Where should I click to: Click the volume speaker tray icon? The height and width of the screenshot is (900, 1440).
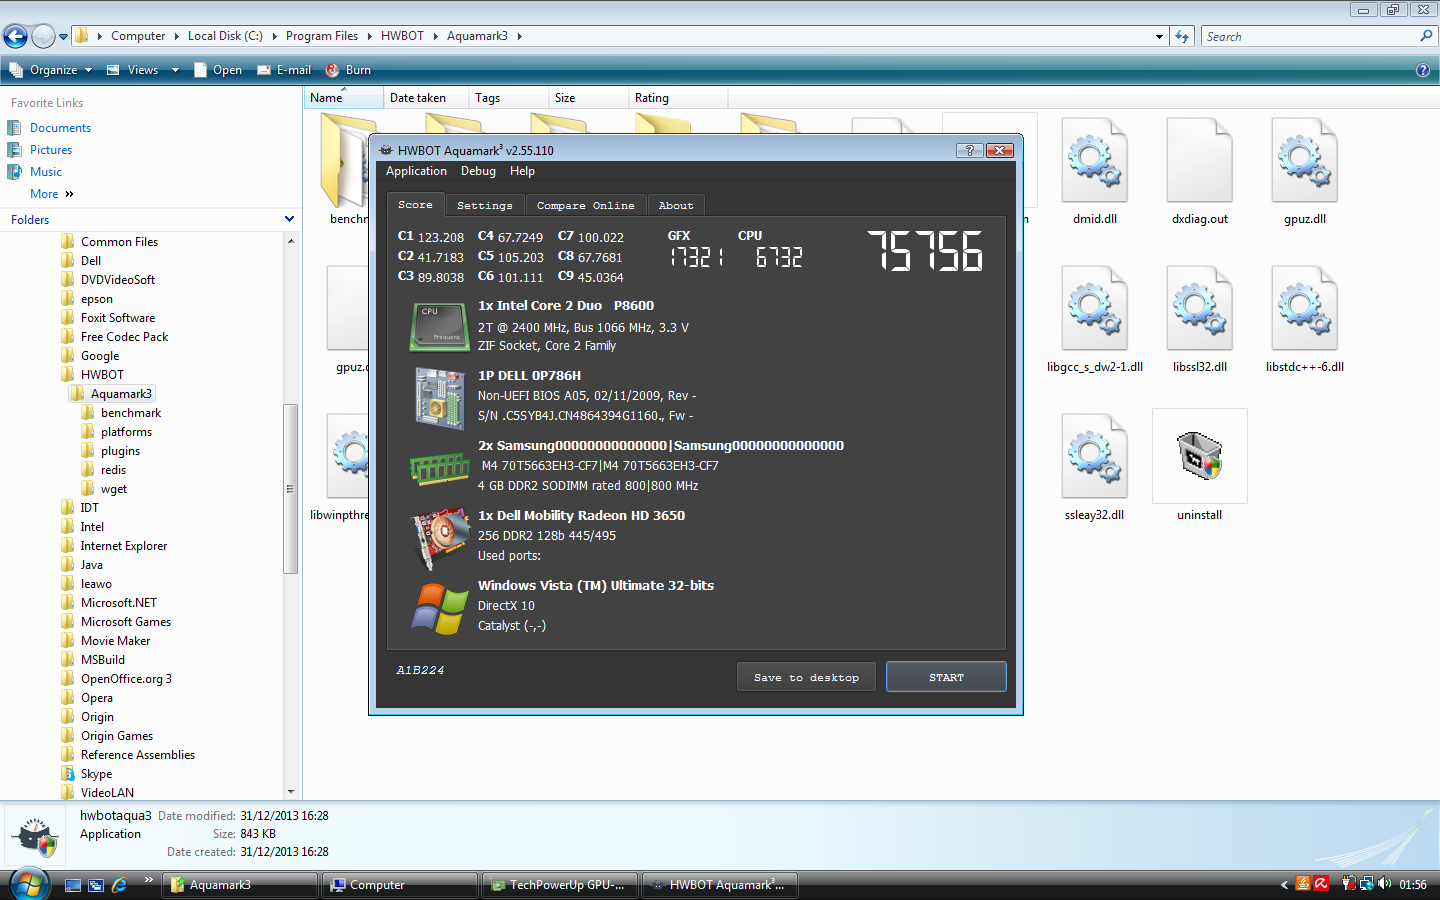click(1385, 884)
